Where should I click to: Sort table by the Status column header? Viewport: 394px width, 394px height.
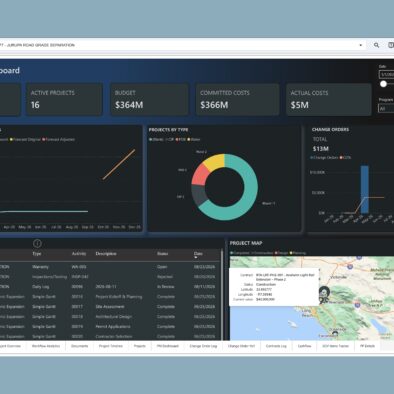coord(163,254)
